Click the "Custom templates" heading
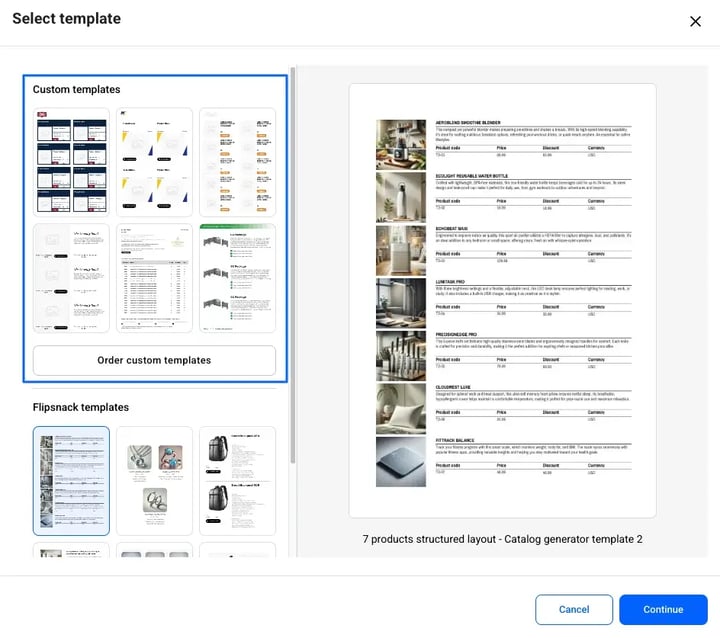The height and width of the screenshot is (638, 720). pyautogui.click(x=76, y=89)
